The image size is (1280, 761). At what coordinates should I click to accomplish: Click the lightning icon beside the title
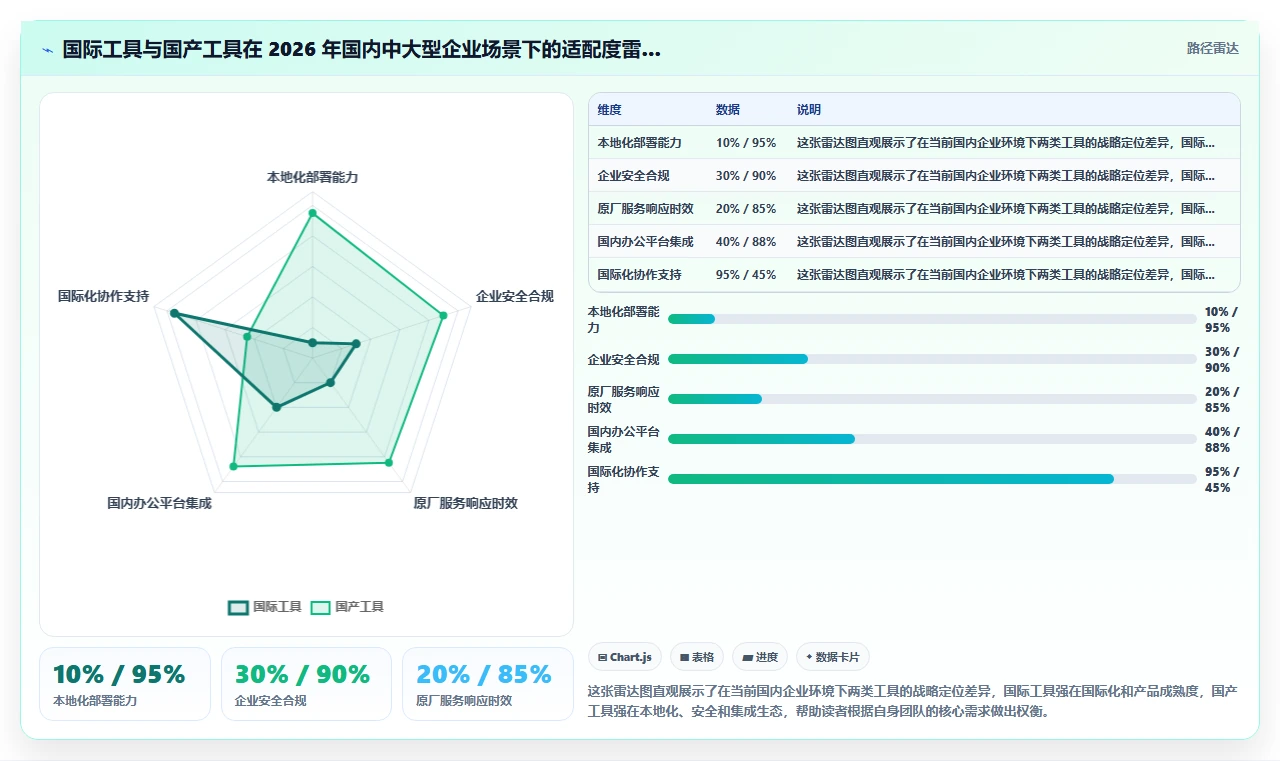point(47,50)
